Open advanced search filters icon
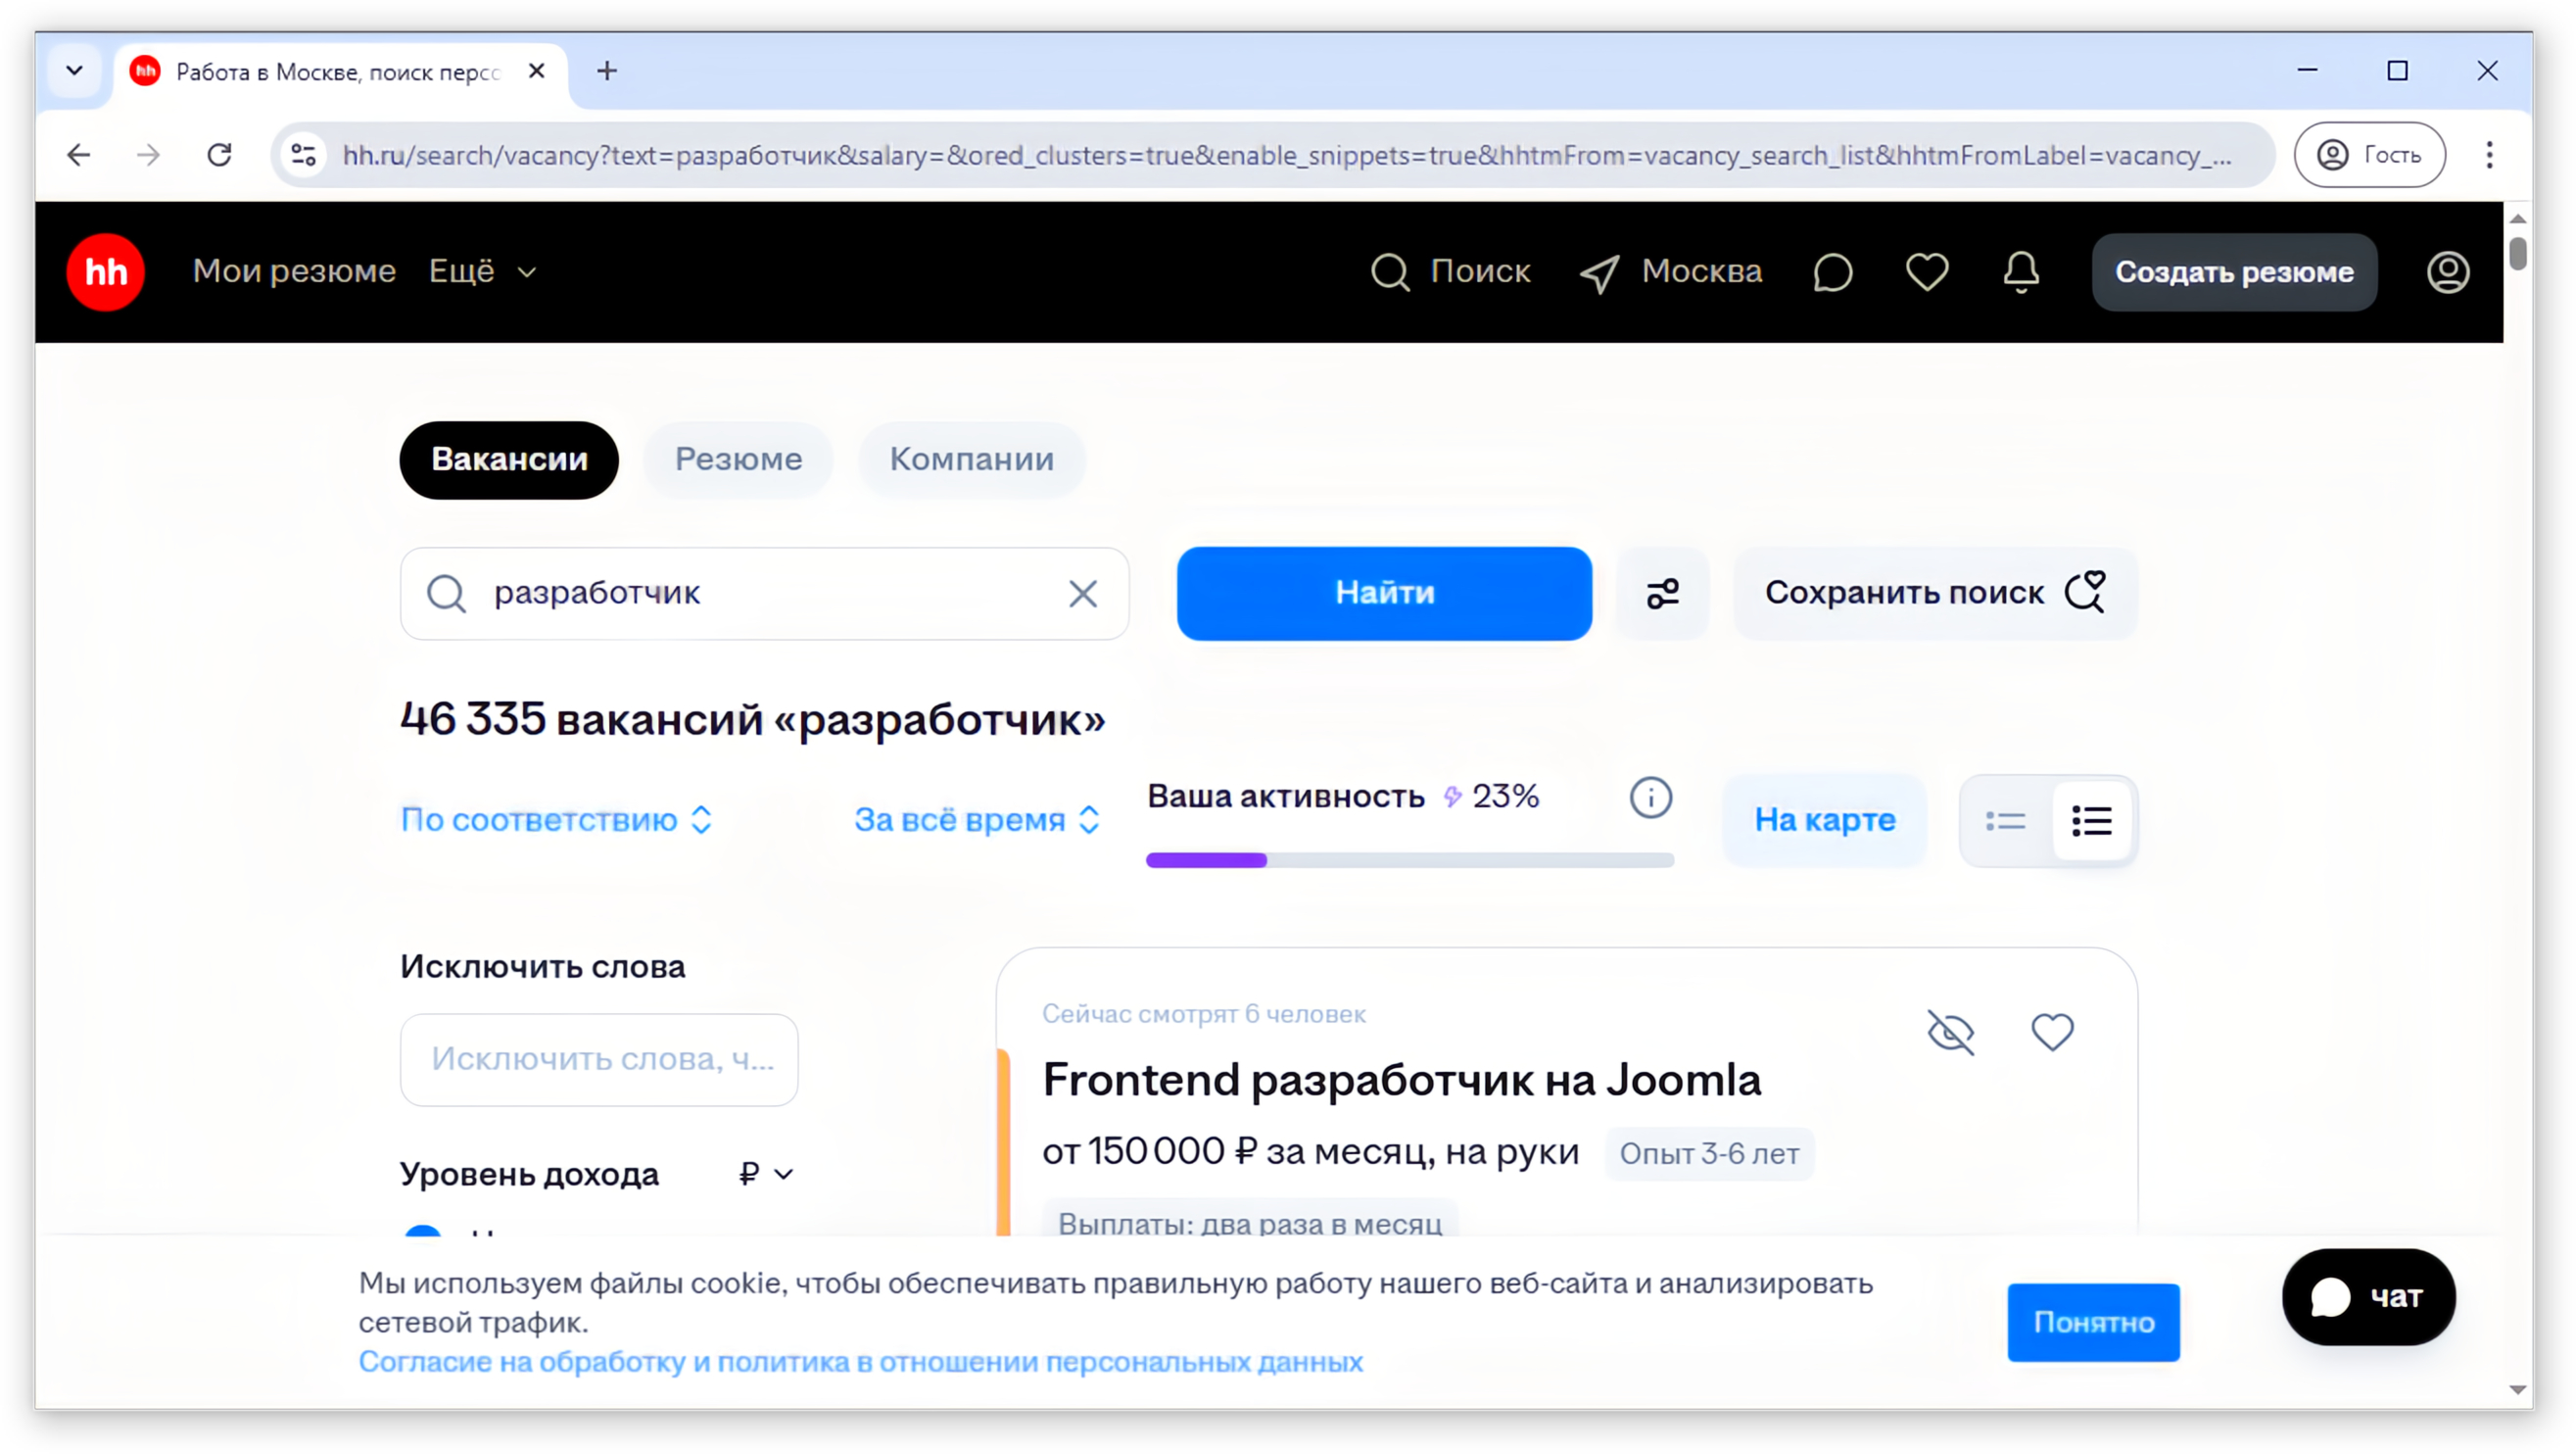Viewport: 2576px width, 1454px height. coord(1663,594)
